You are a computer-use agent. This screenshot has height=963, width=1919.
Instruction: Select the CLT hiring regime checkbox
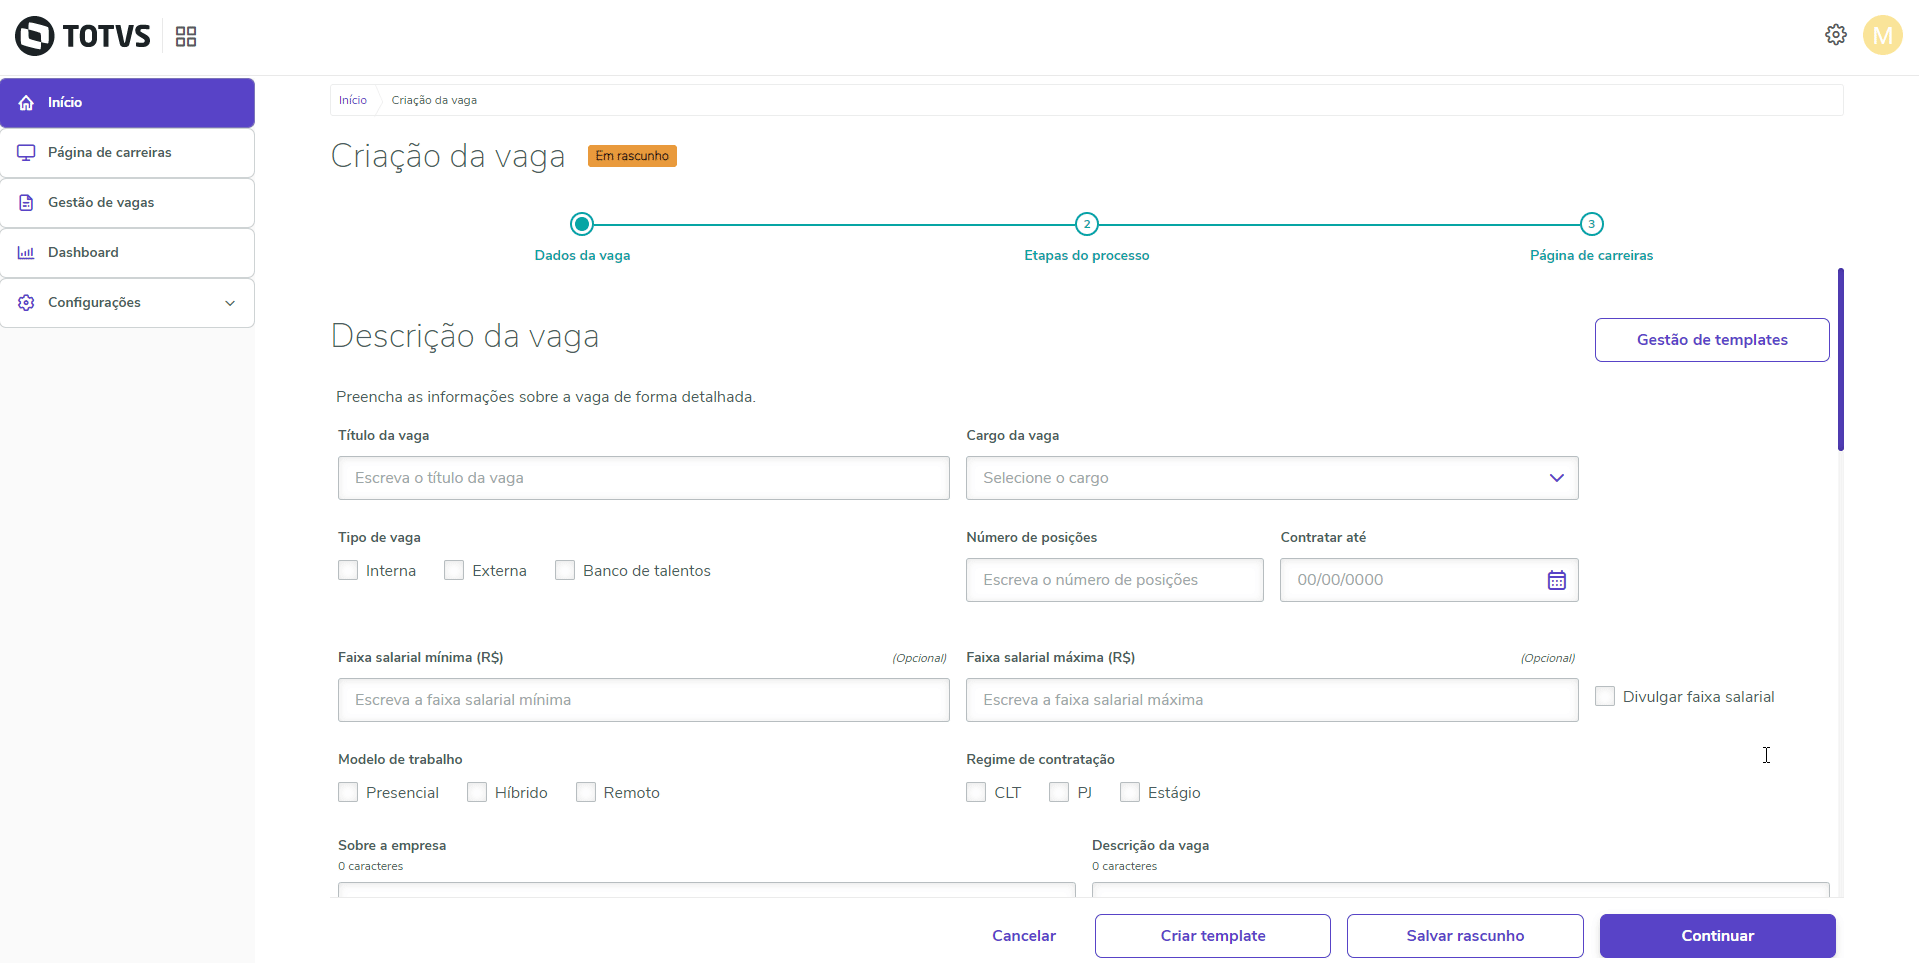click(976, 792)
